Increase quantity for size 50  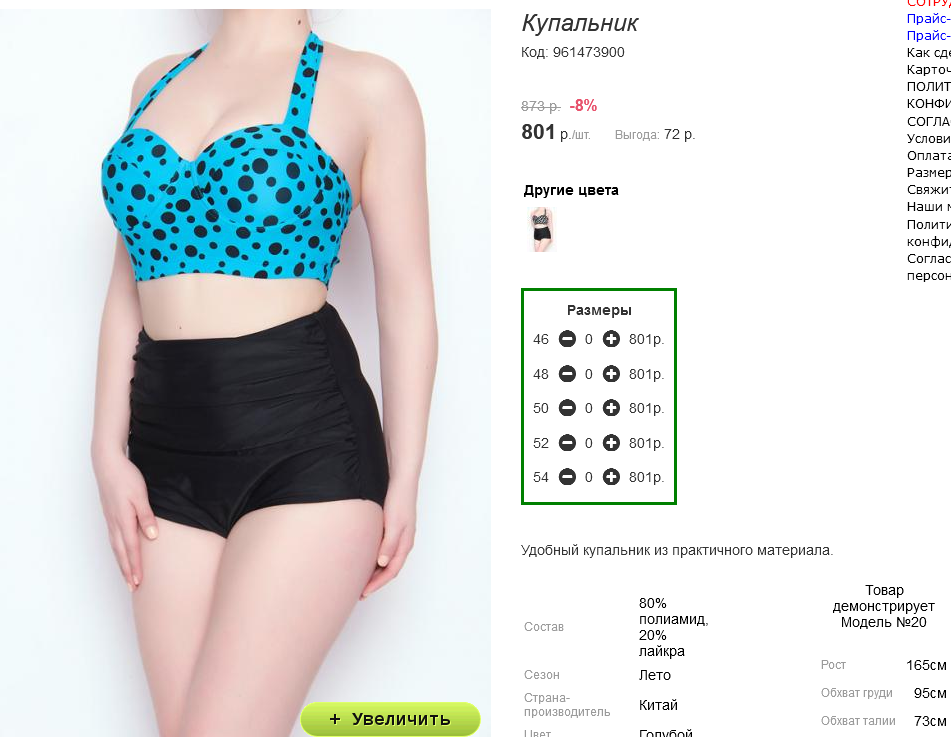[x=611, y=408]
